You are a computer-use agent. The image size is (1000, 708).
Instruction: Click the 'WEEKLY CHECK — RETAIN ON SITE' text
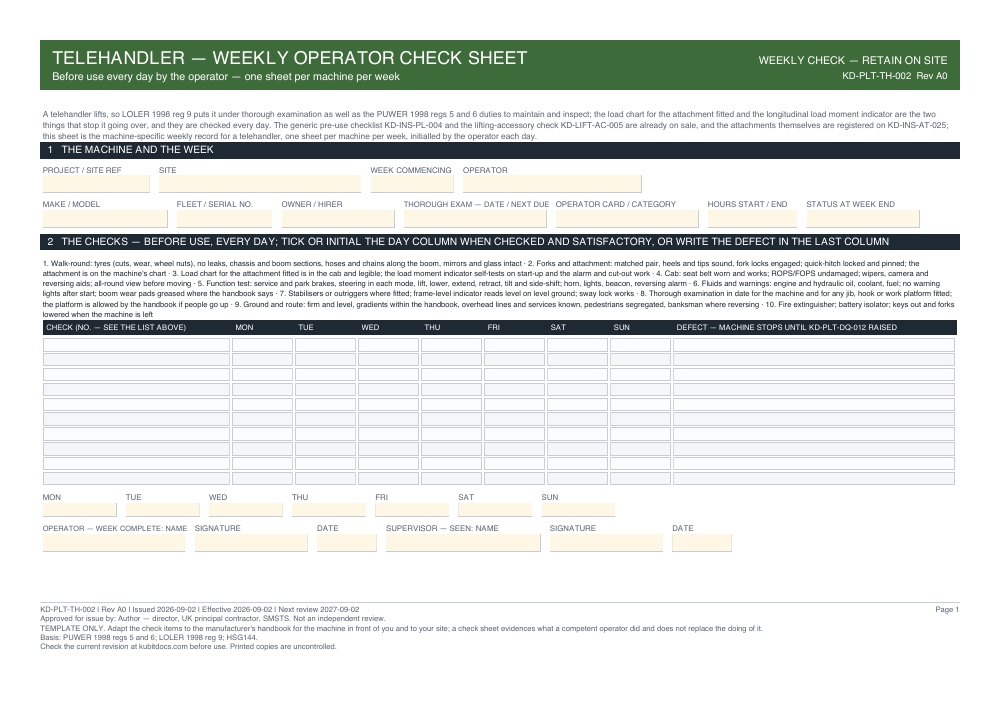click(x=853, y=60)
